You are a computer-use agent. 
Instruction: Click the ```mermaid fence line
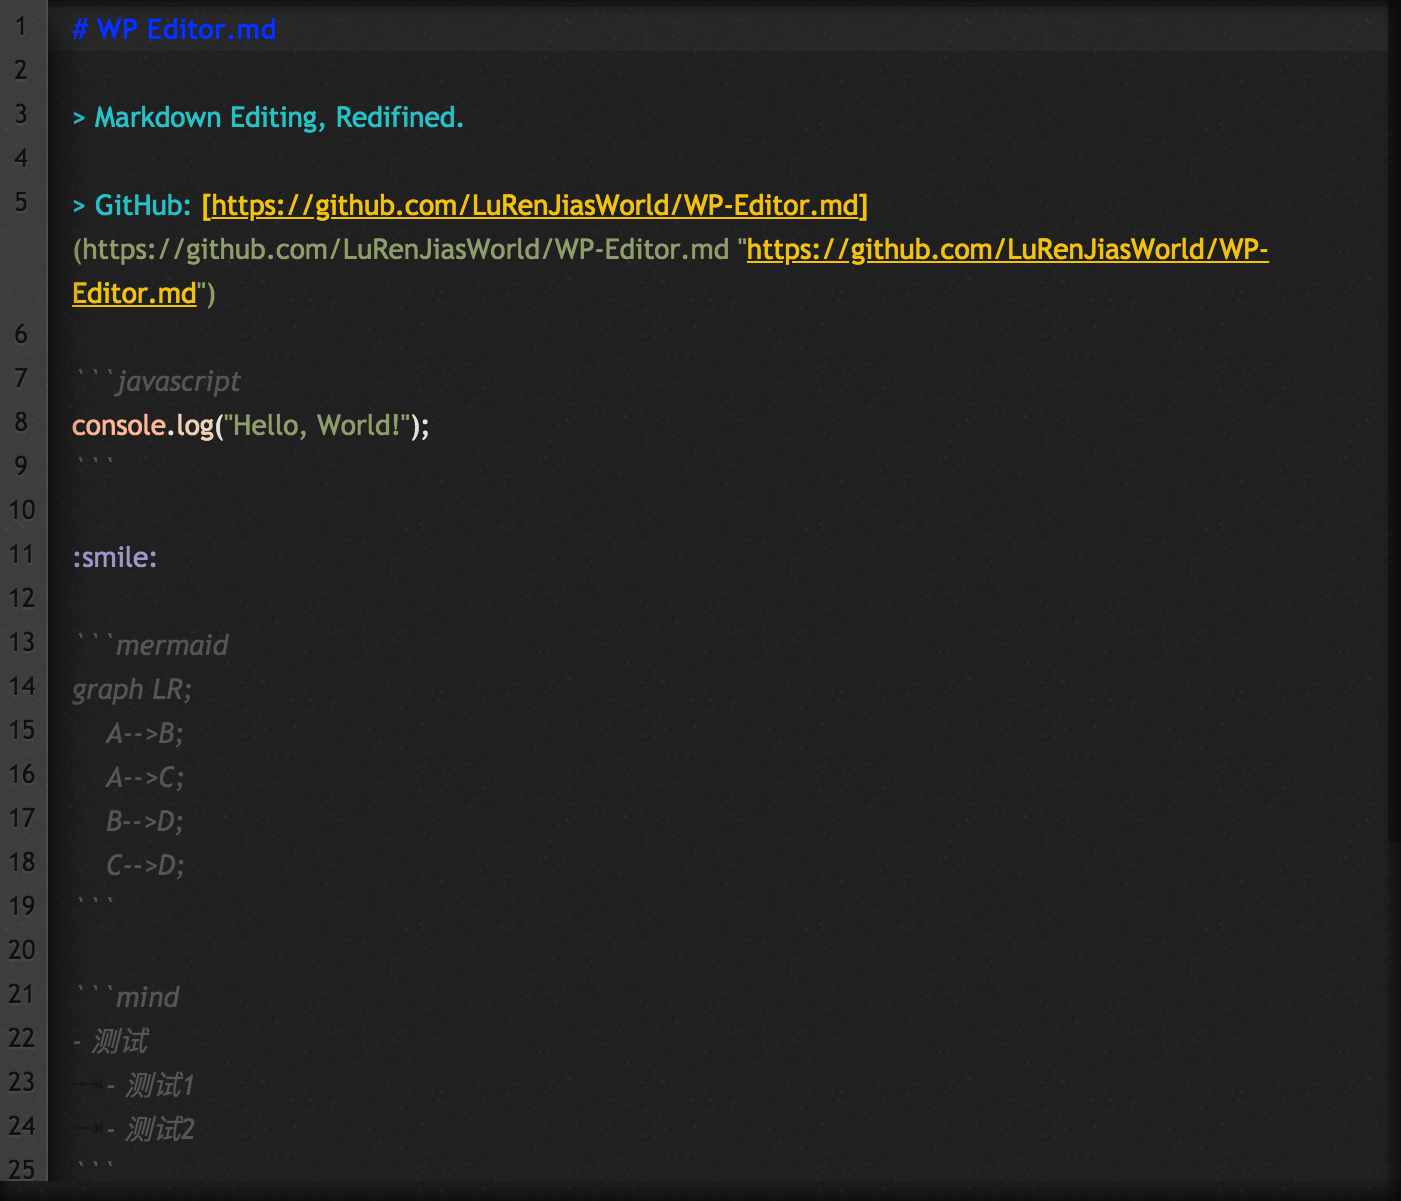pyautogui.click(x=152, y=645)
